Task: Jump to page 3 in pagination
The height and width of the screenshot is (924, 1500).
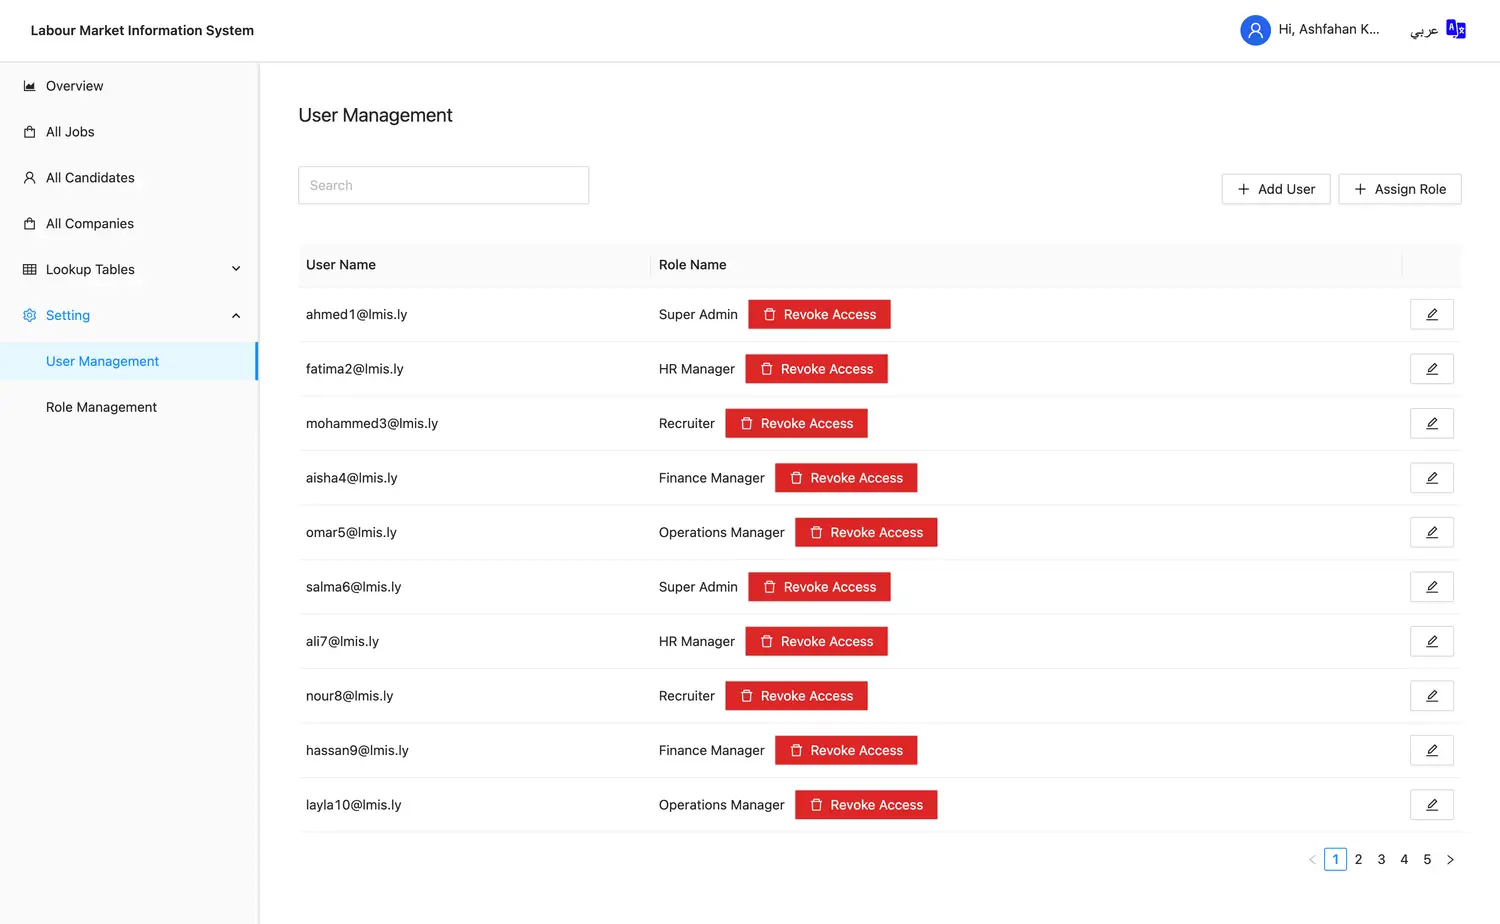Action: tap(1381, 860)
